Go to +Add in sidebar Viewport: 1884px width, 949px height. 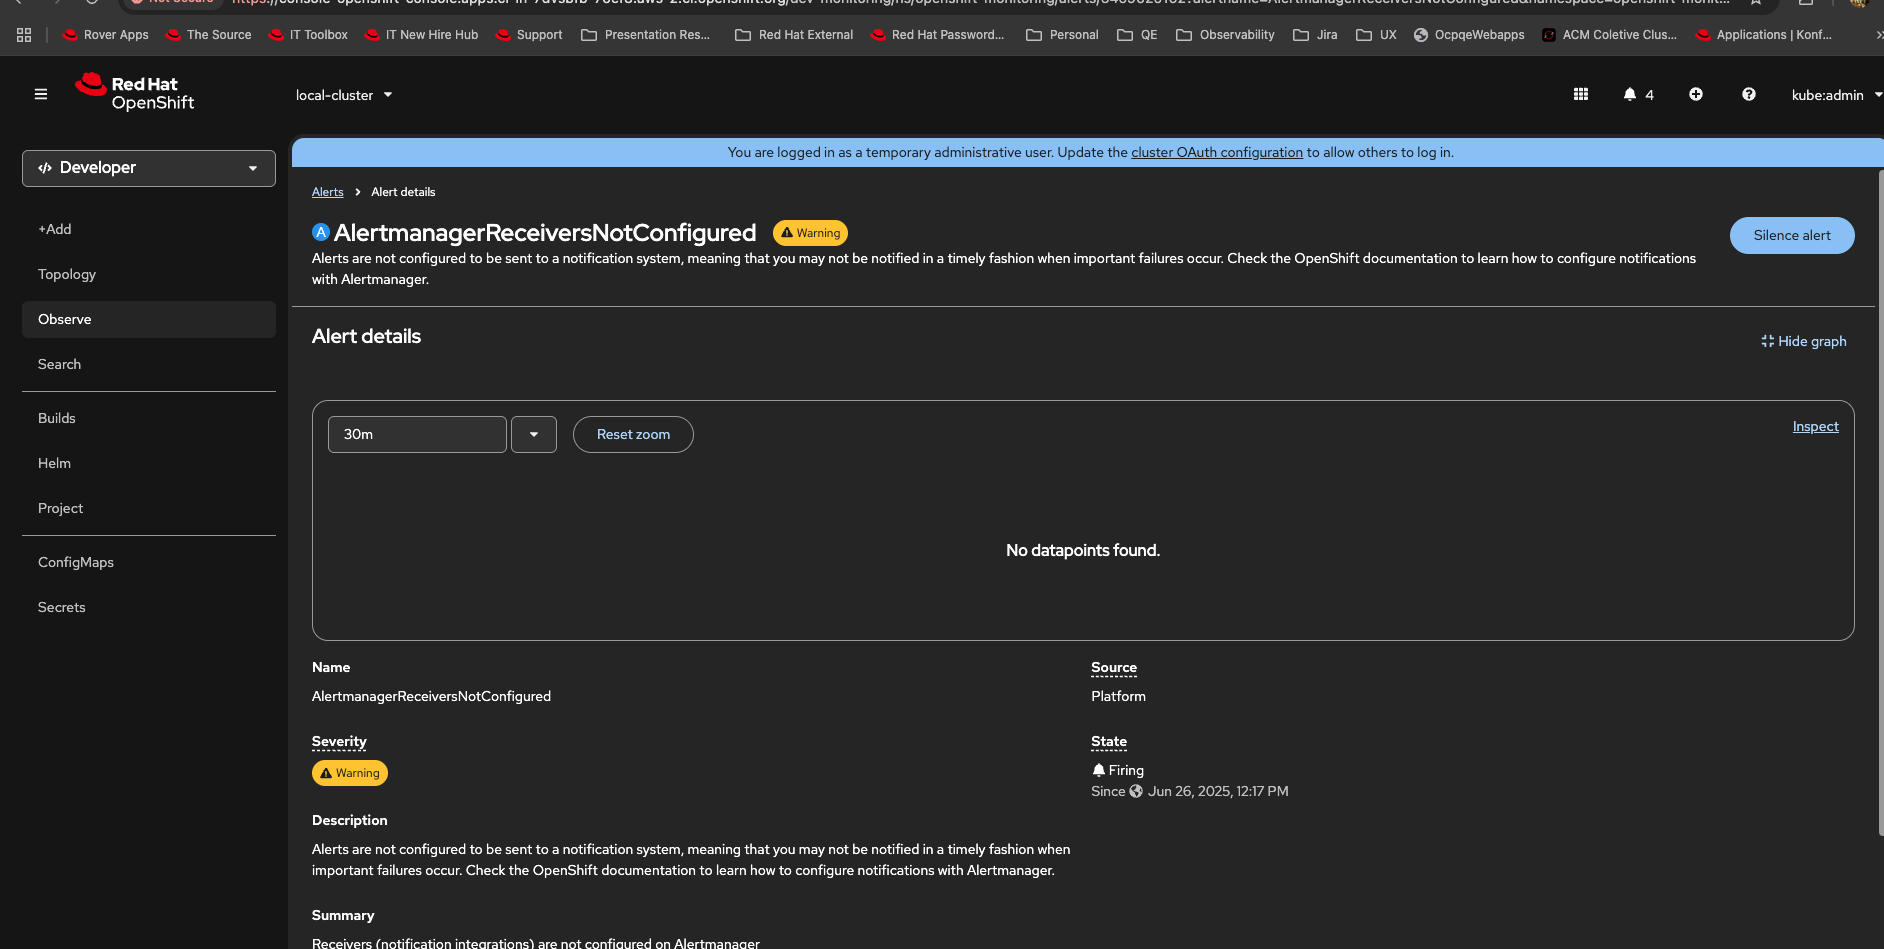click(x=149, y=229)
